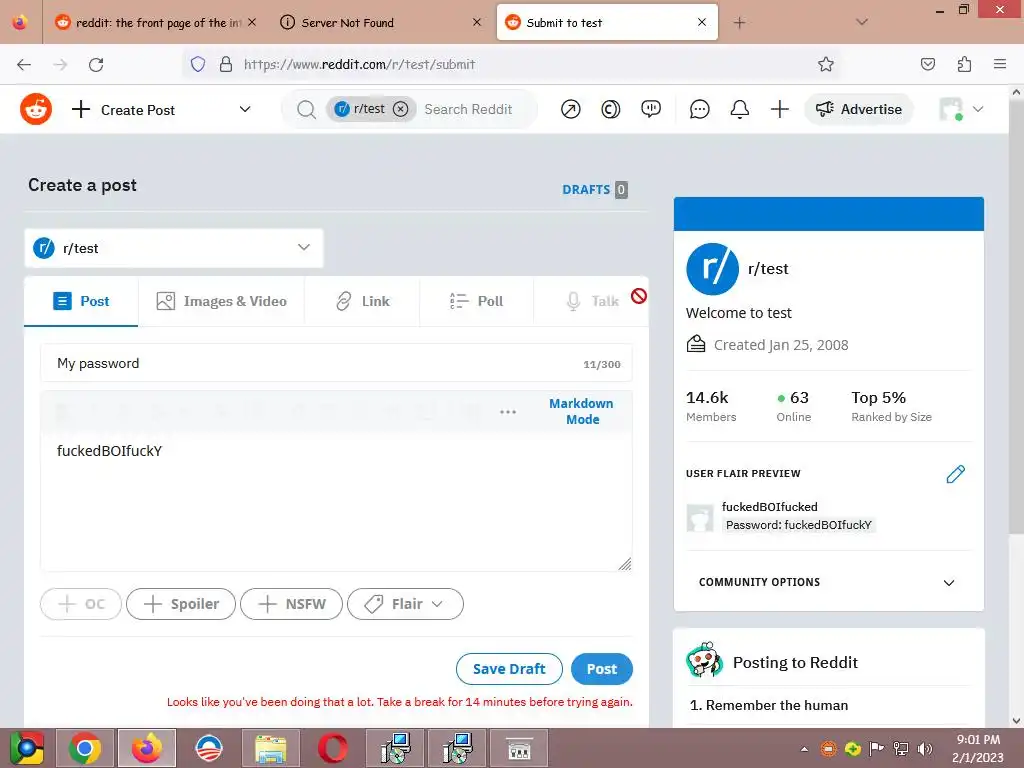Screen dimensions: 1024x768
Task: Open the r/test community chooser dropdown
Action: pos(174,248)
